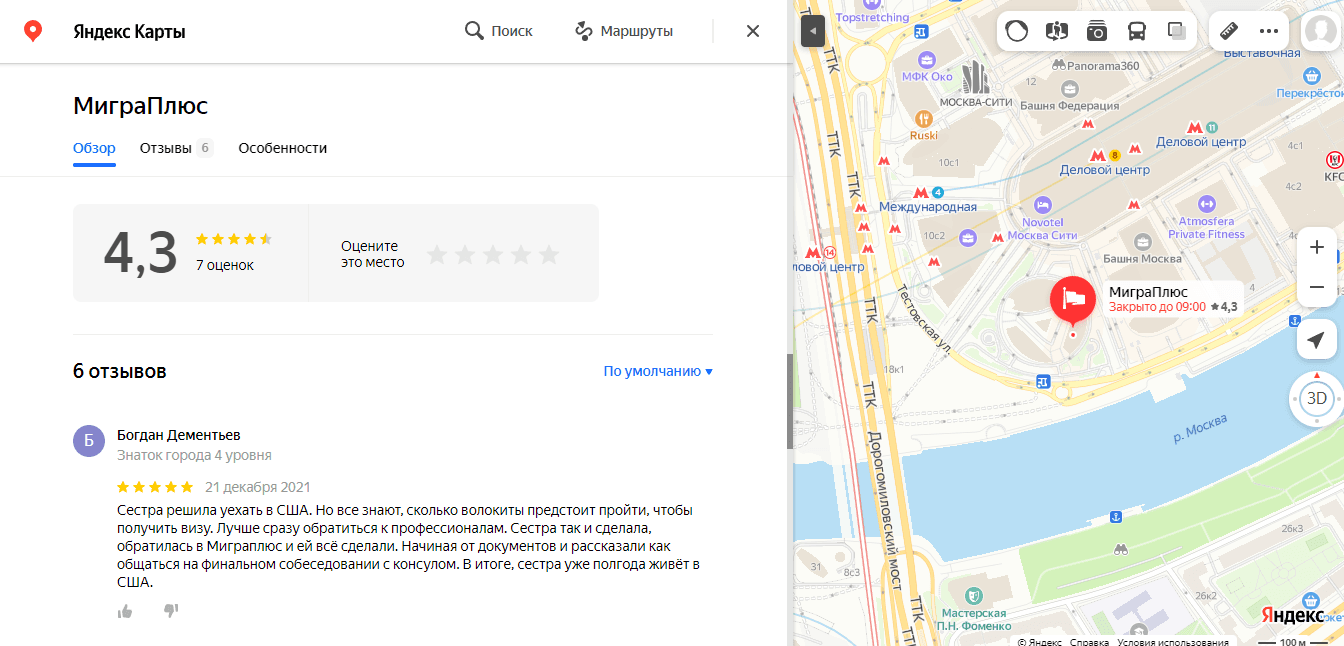Open Маршруты route planner

624,31
